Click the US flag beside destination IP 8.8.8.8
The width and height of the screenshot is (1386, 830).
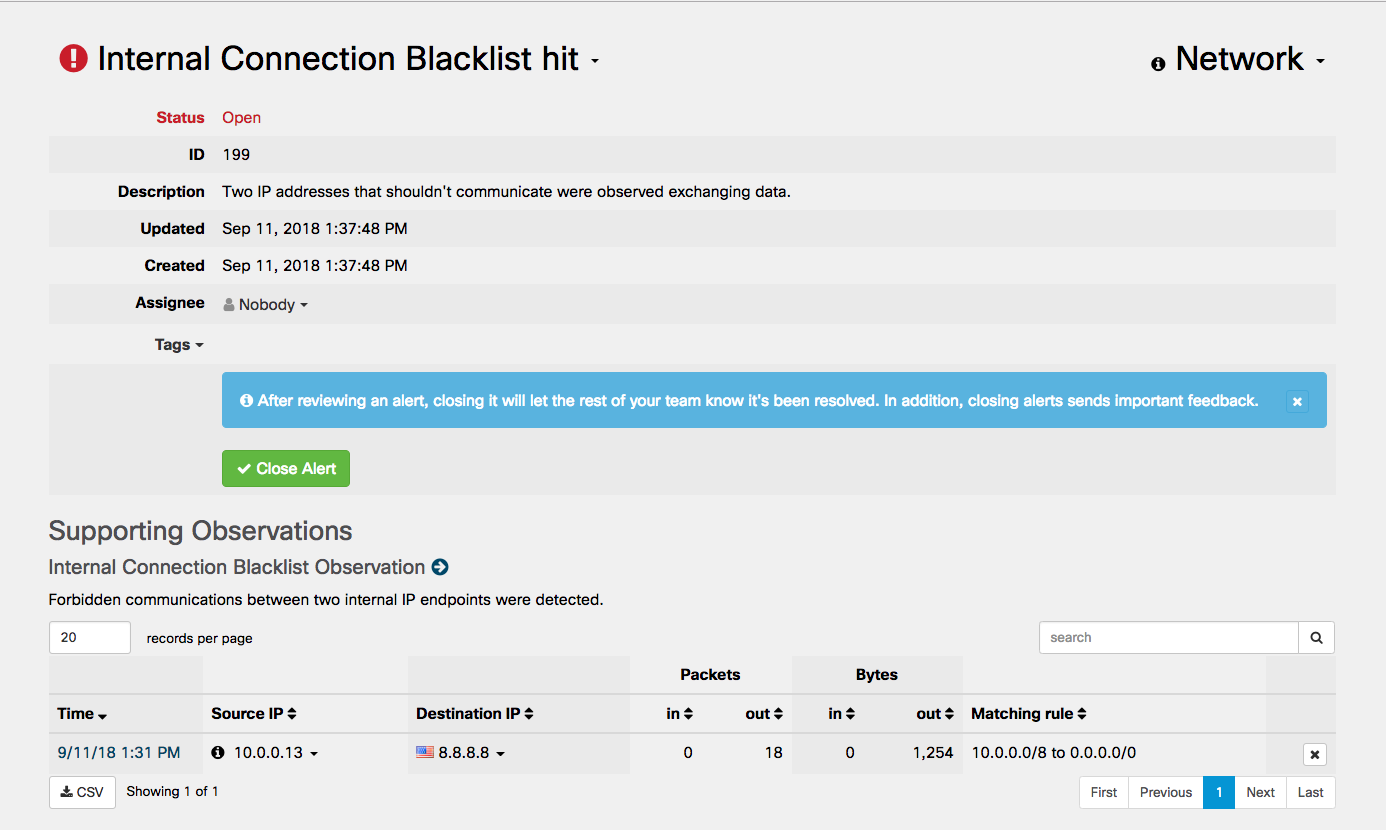(424, 752)
